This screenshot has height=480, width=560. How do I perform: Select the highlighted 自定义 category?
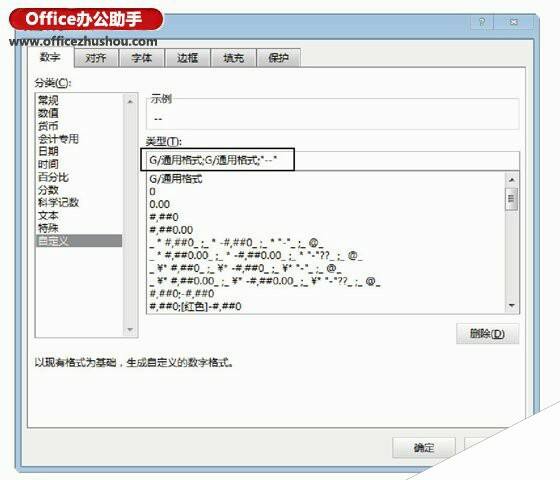(x=79, y=241)
